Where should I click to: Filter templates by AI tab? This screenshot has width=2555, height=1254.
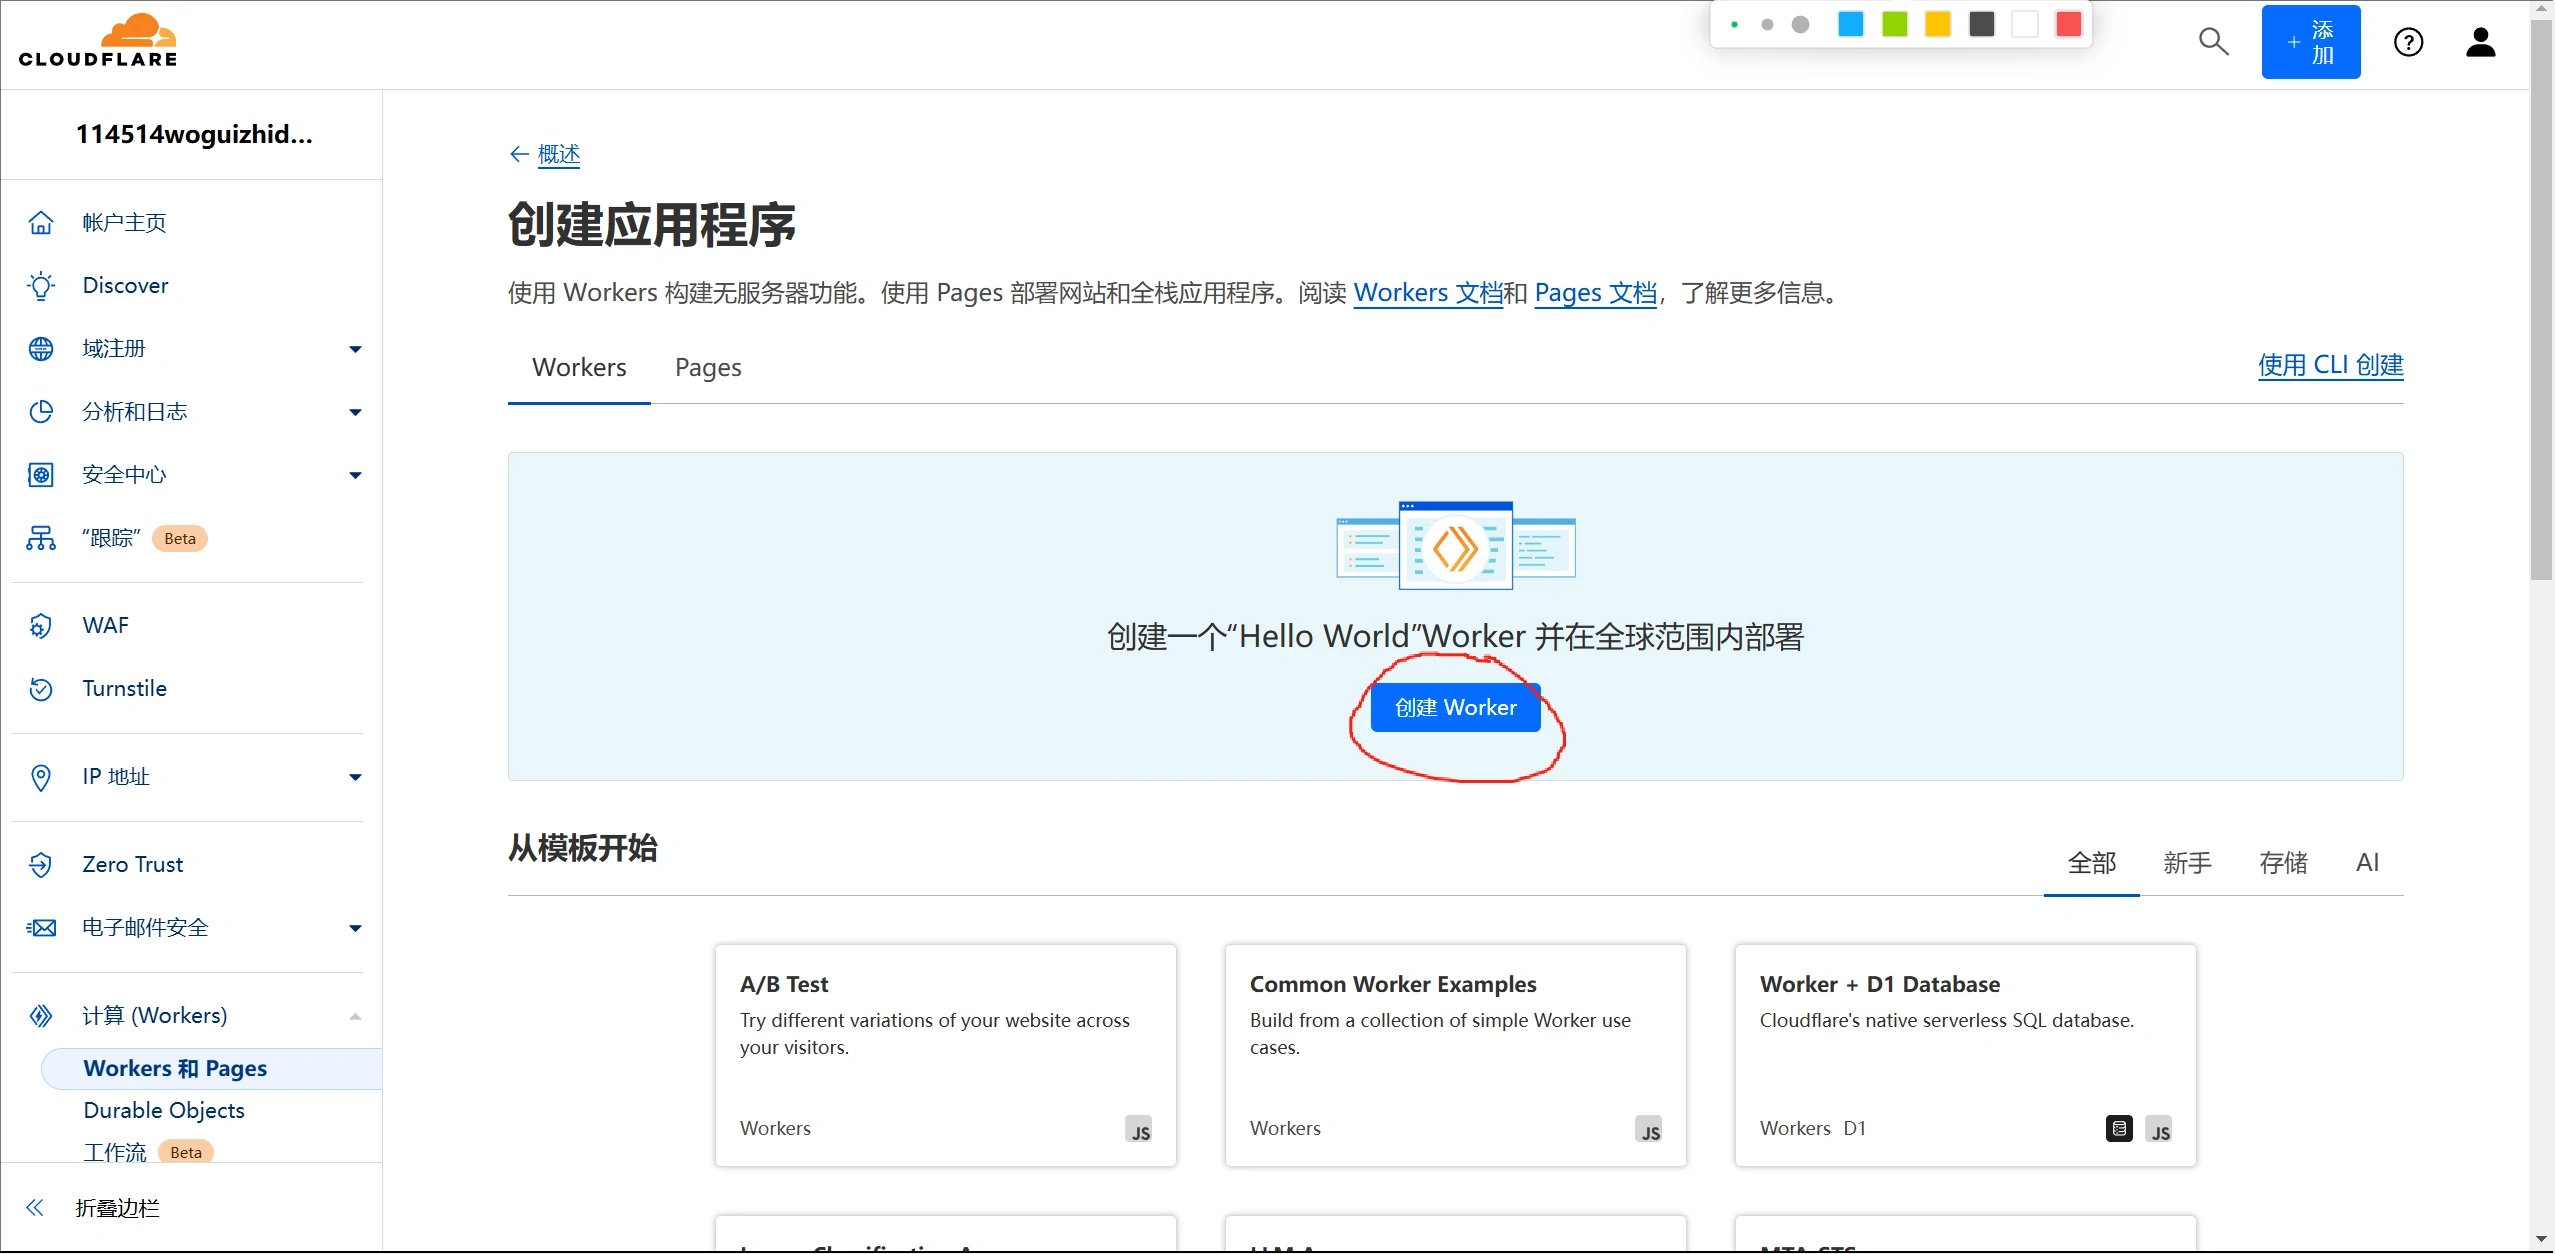coord(2367,863)
